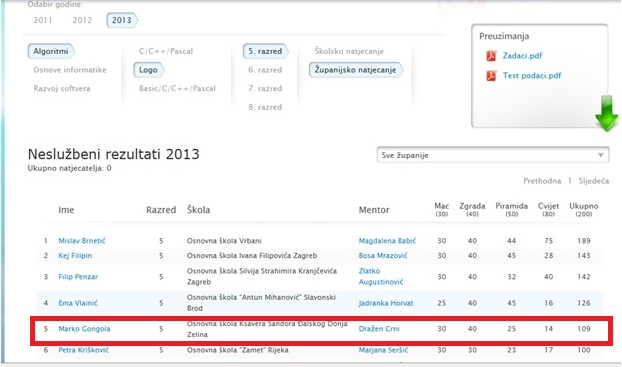
Task: Click the Mentor column header
Action: (374, 210)
